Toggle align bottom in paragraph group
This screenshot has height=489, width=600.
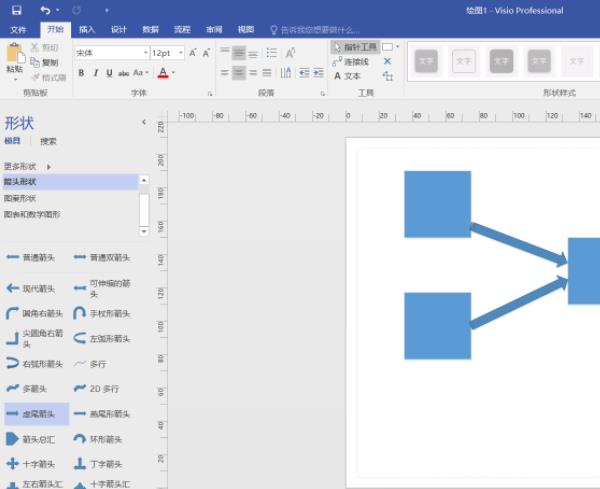point(253,52)
